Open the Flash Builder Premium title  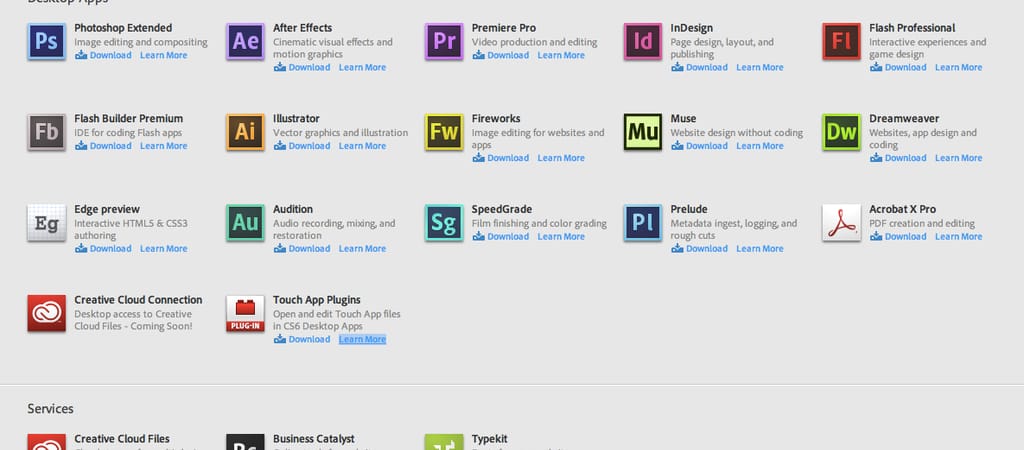pyautogui.click(x=128, y=119)
